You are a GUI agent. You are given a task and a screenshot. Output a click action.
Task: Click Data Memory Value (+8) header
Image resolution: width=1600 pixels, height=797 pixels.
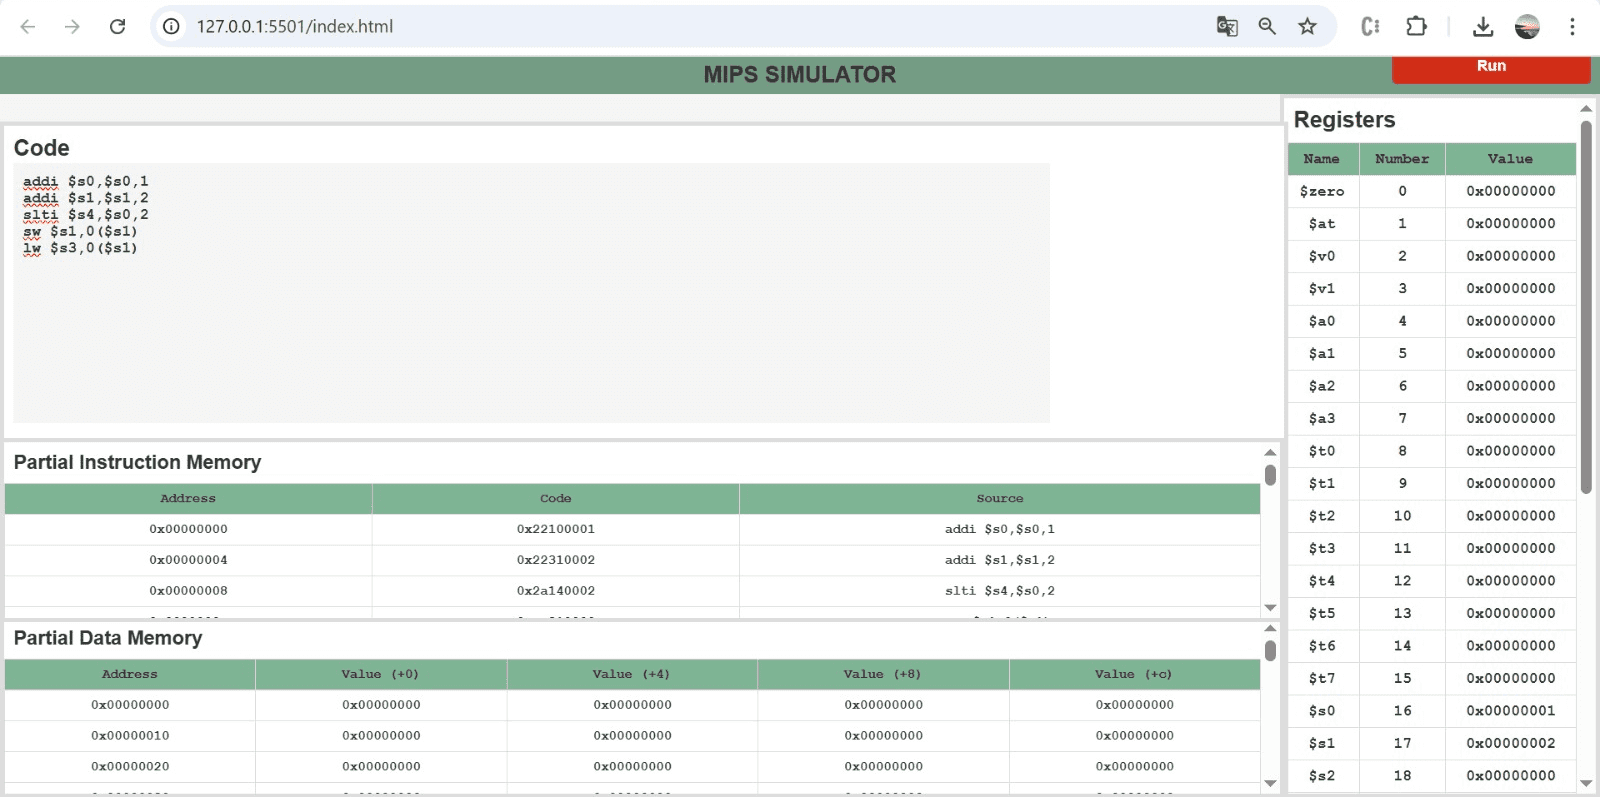(883, 675)
